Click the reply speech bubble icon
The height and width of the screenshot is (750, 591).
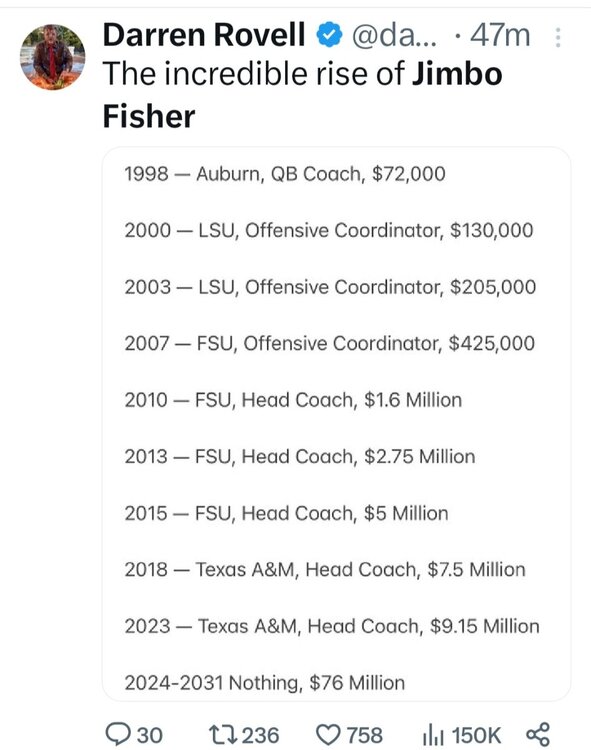click(118, 735)
